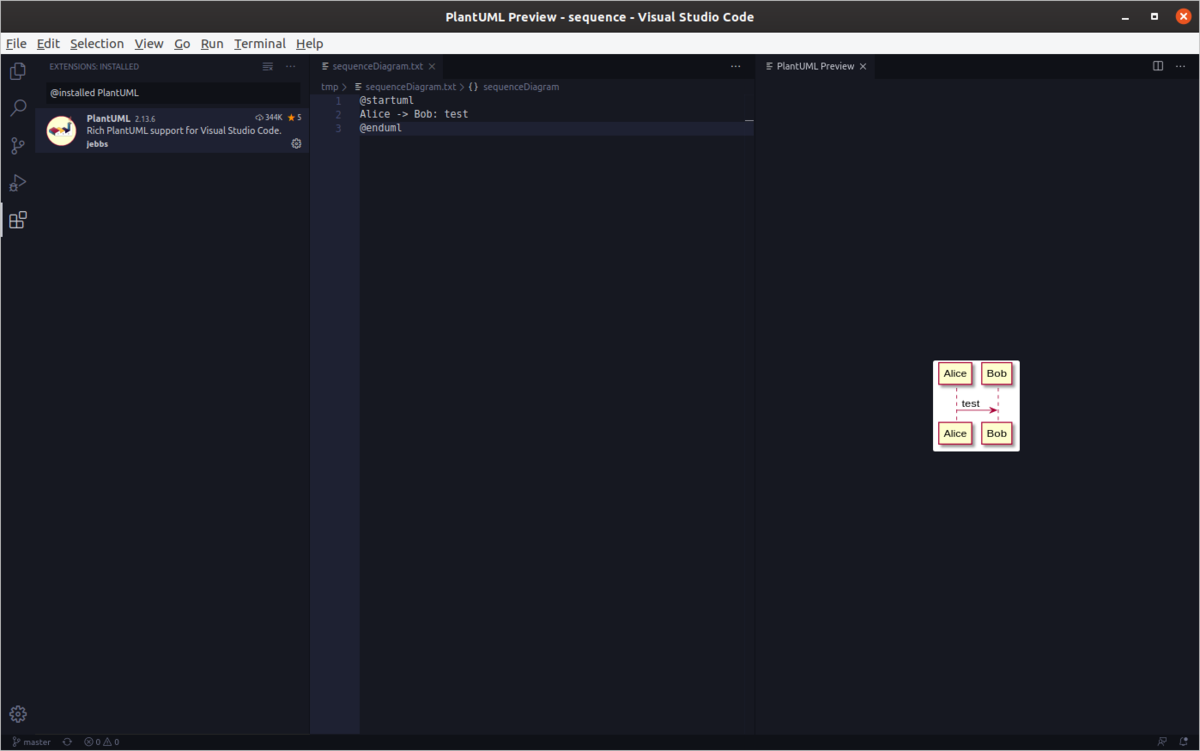Click the tmp breadcrumb

coord(329,87)
